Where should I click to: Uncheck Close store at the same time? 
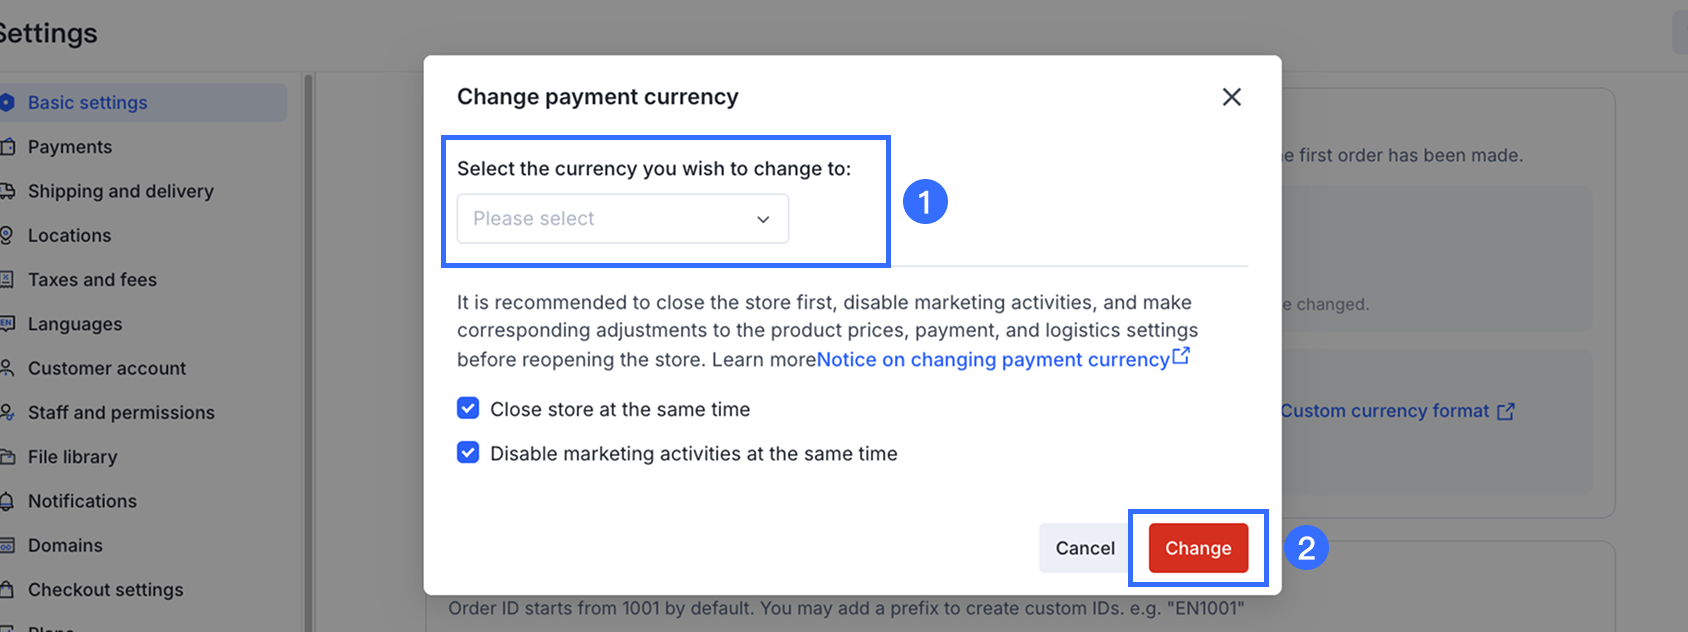[468, 408]
